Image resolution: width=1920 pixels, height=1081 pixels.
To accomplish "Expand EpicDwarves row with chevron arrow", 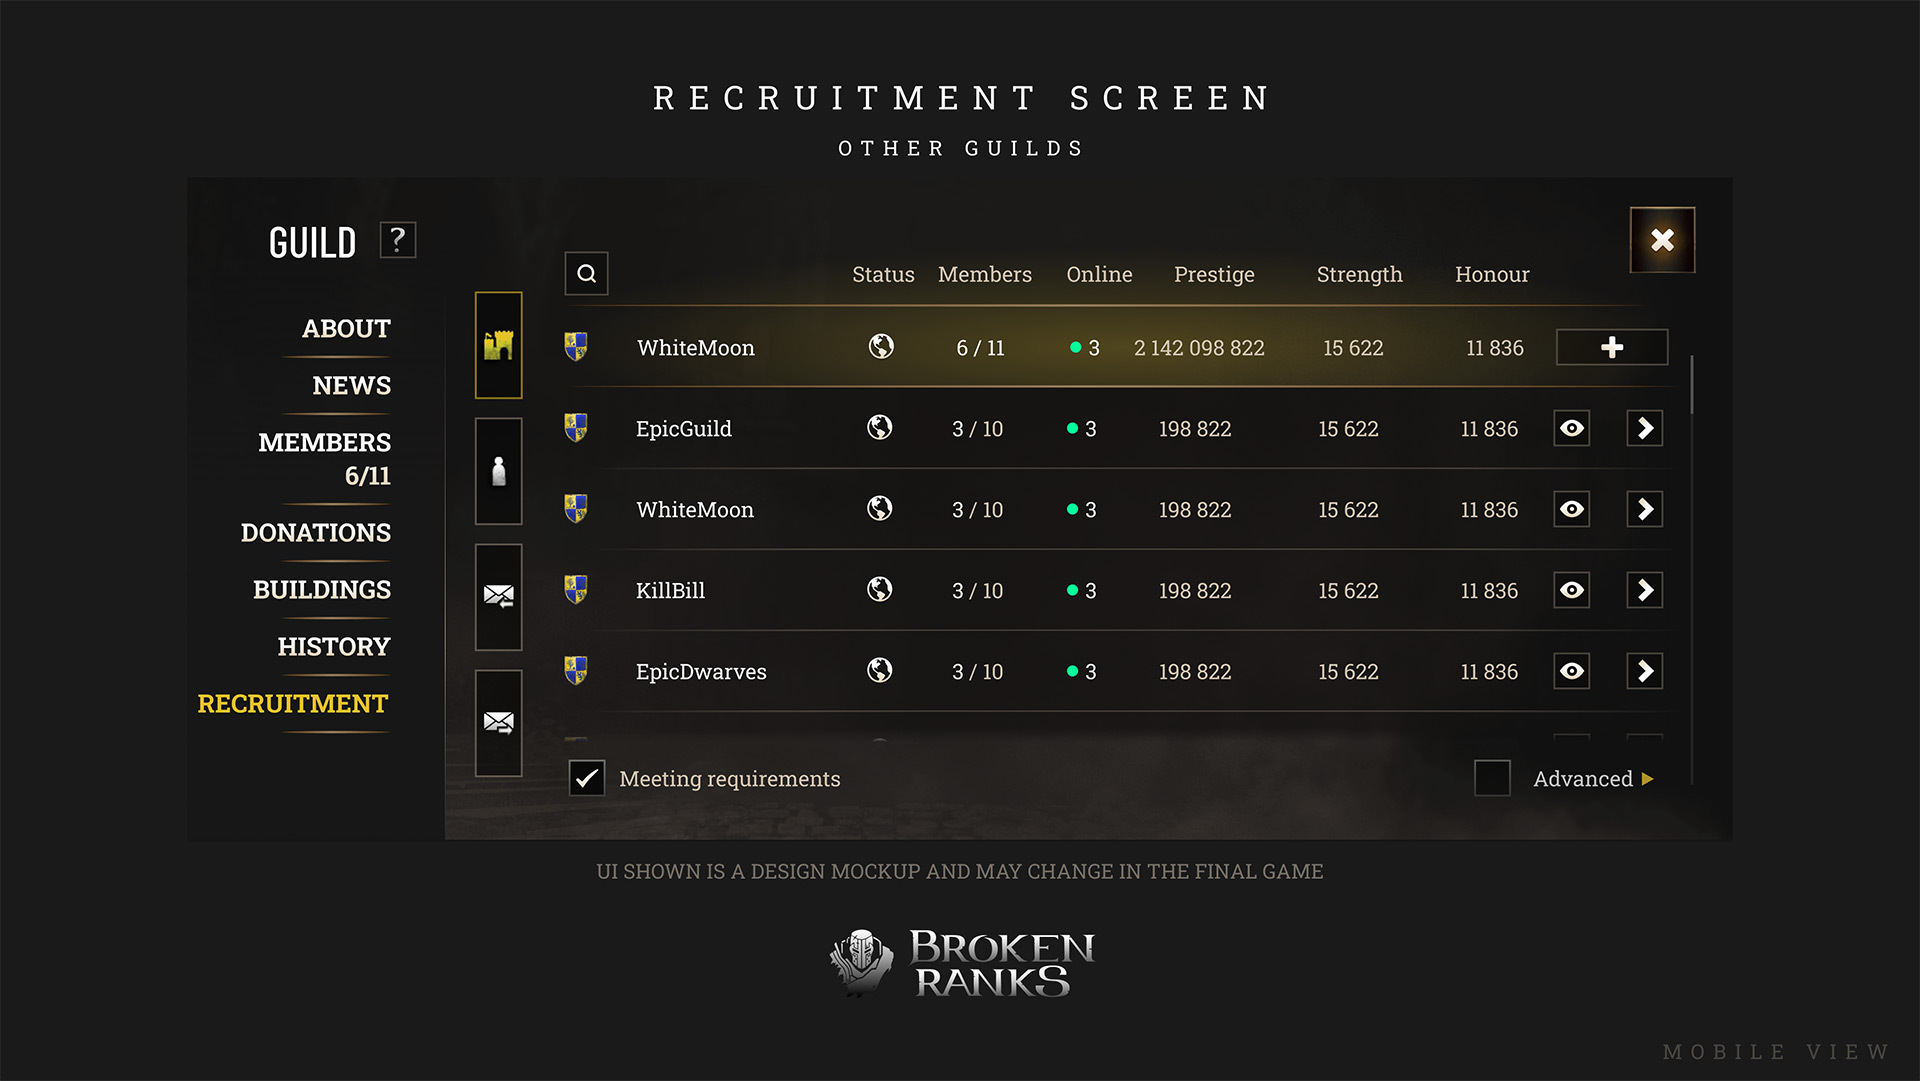I will coord(1645,671).
